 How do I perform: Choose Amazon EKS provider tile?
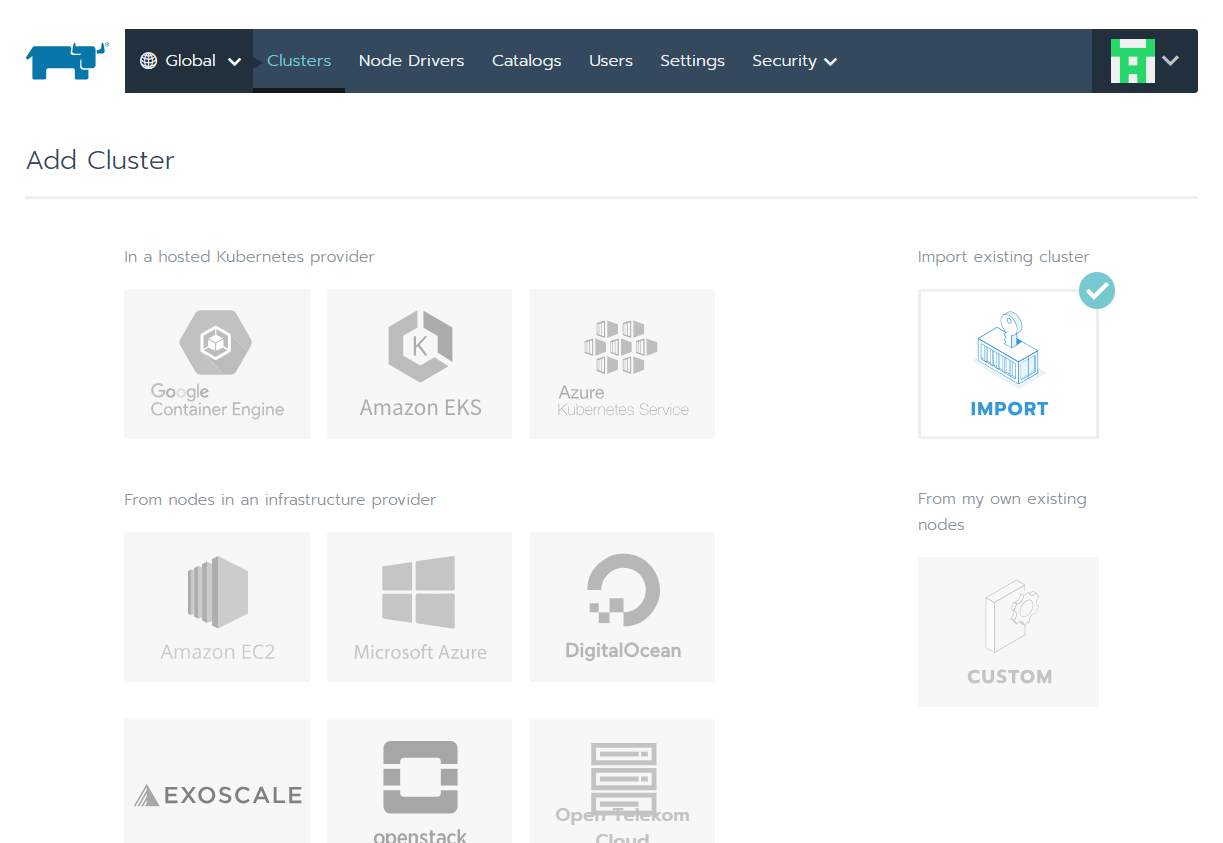pyautogui.click(x=420, y=364)
